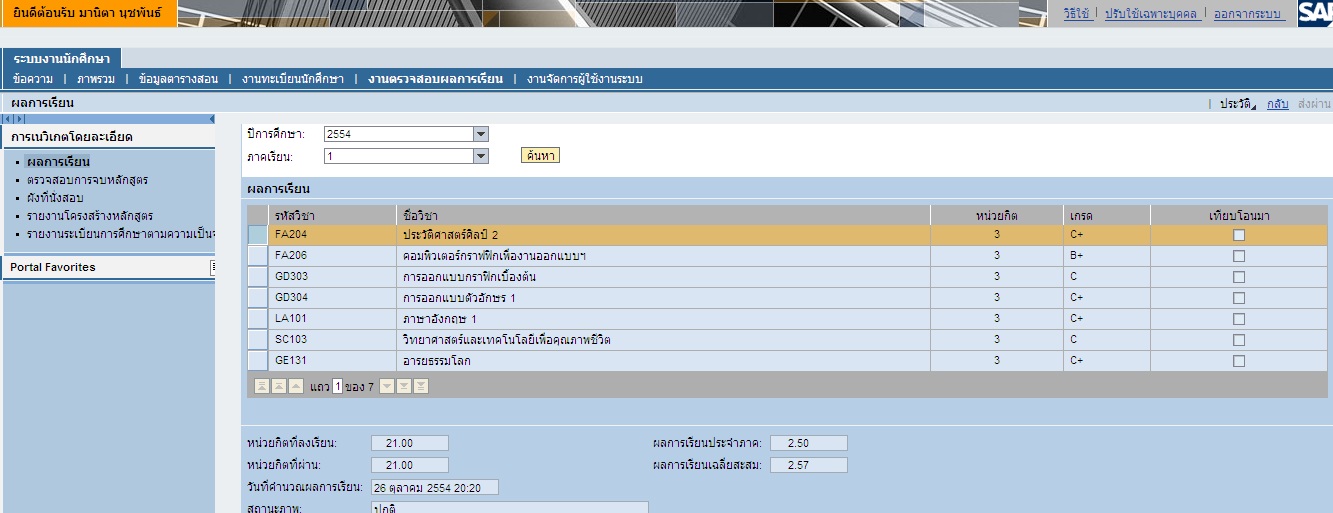Select ตรวจสอบการจบหลักสูตร in the navigation list

pos(88,180)
